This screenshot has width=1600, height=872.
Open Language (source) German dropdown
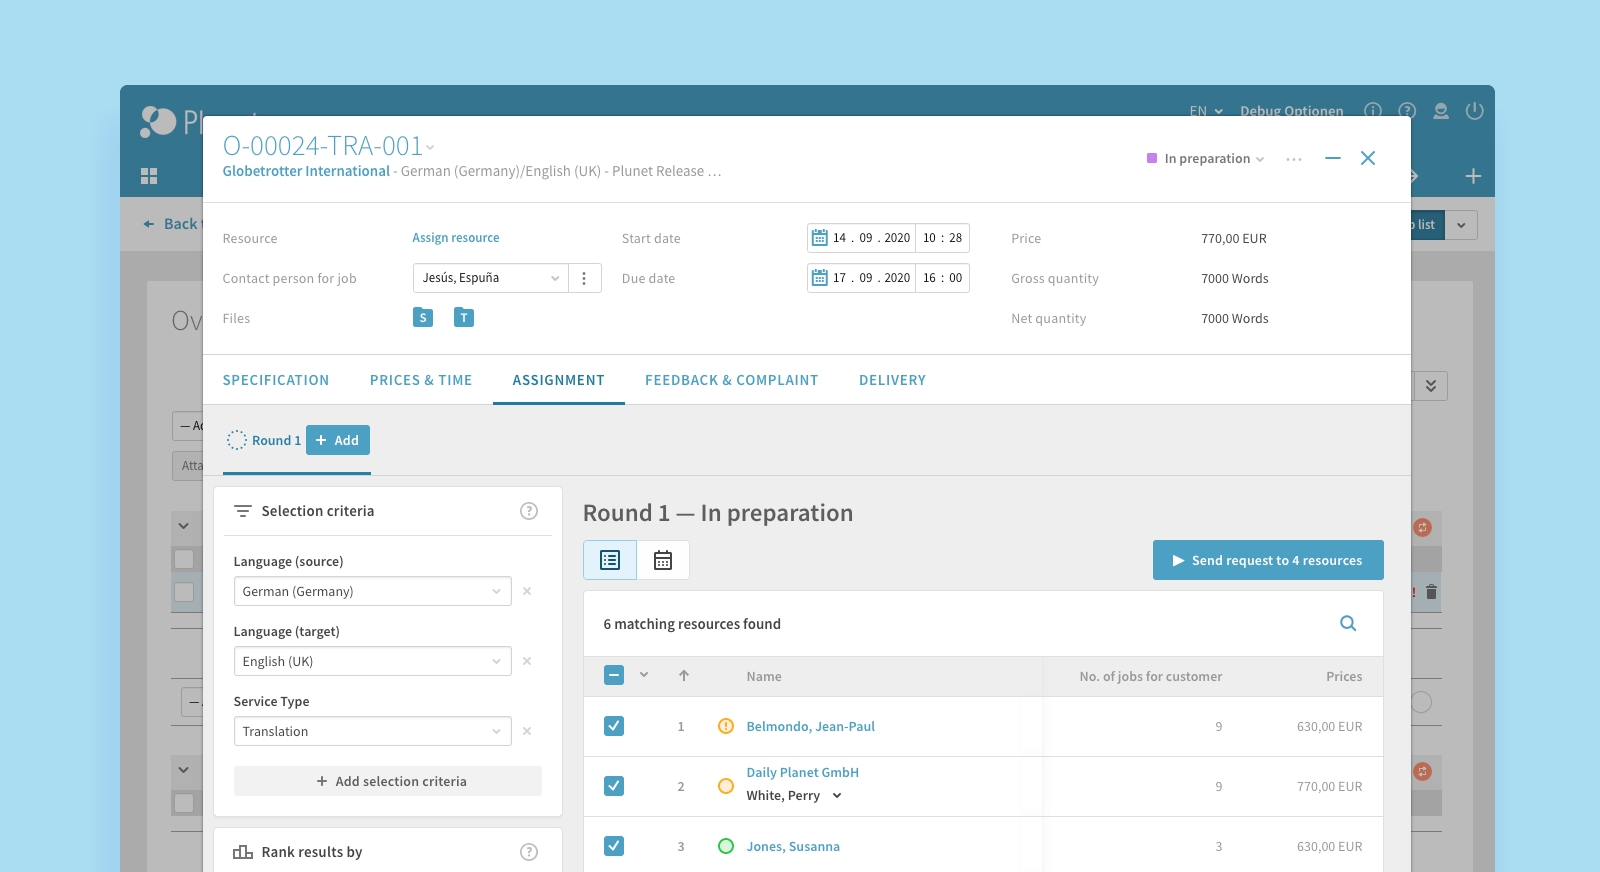[372, 591]
